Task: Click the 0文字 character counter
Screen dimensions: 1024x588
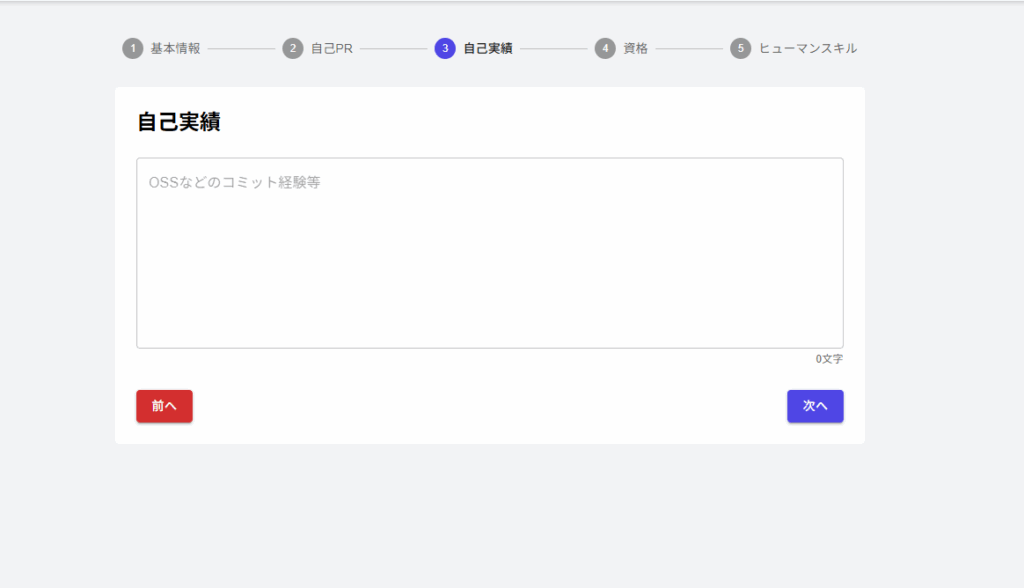Action: point(829,359)
